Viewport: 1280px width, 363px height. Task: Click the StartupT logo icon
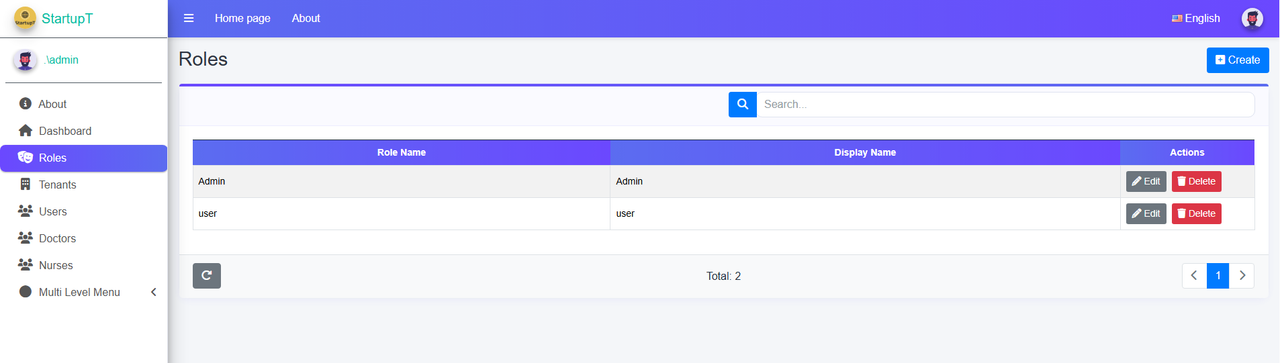pyautogui.click(x=25, y=18)
